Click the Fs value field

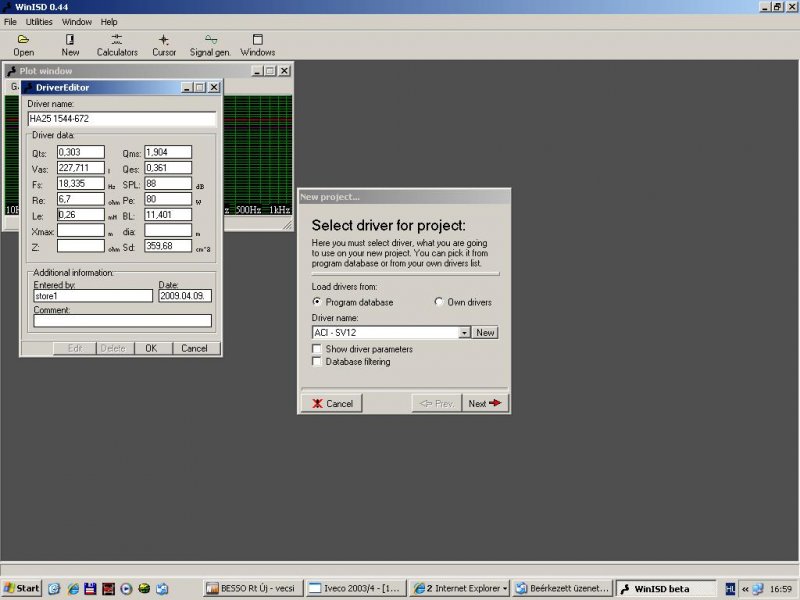click(x=81, y=184)
